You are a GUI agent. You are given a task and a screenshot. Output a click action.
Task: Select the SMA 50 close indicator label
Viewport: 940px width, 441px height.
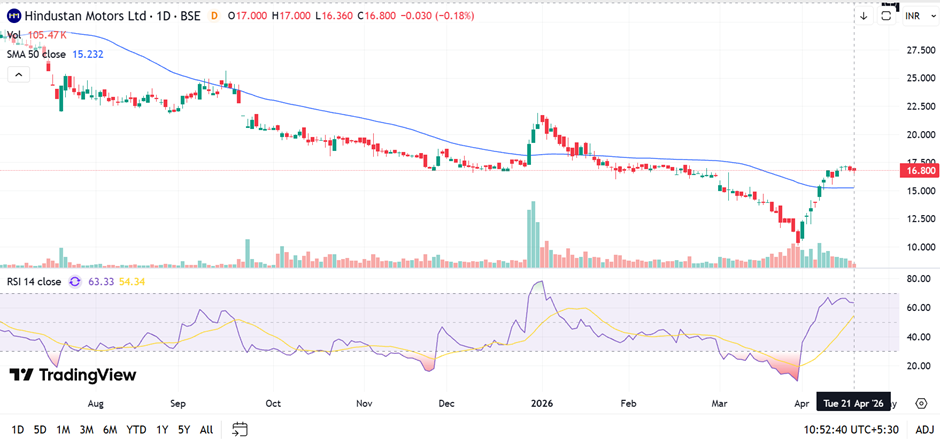pyautogui.click(x=38, y=52)
